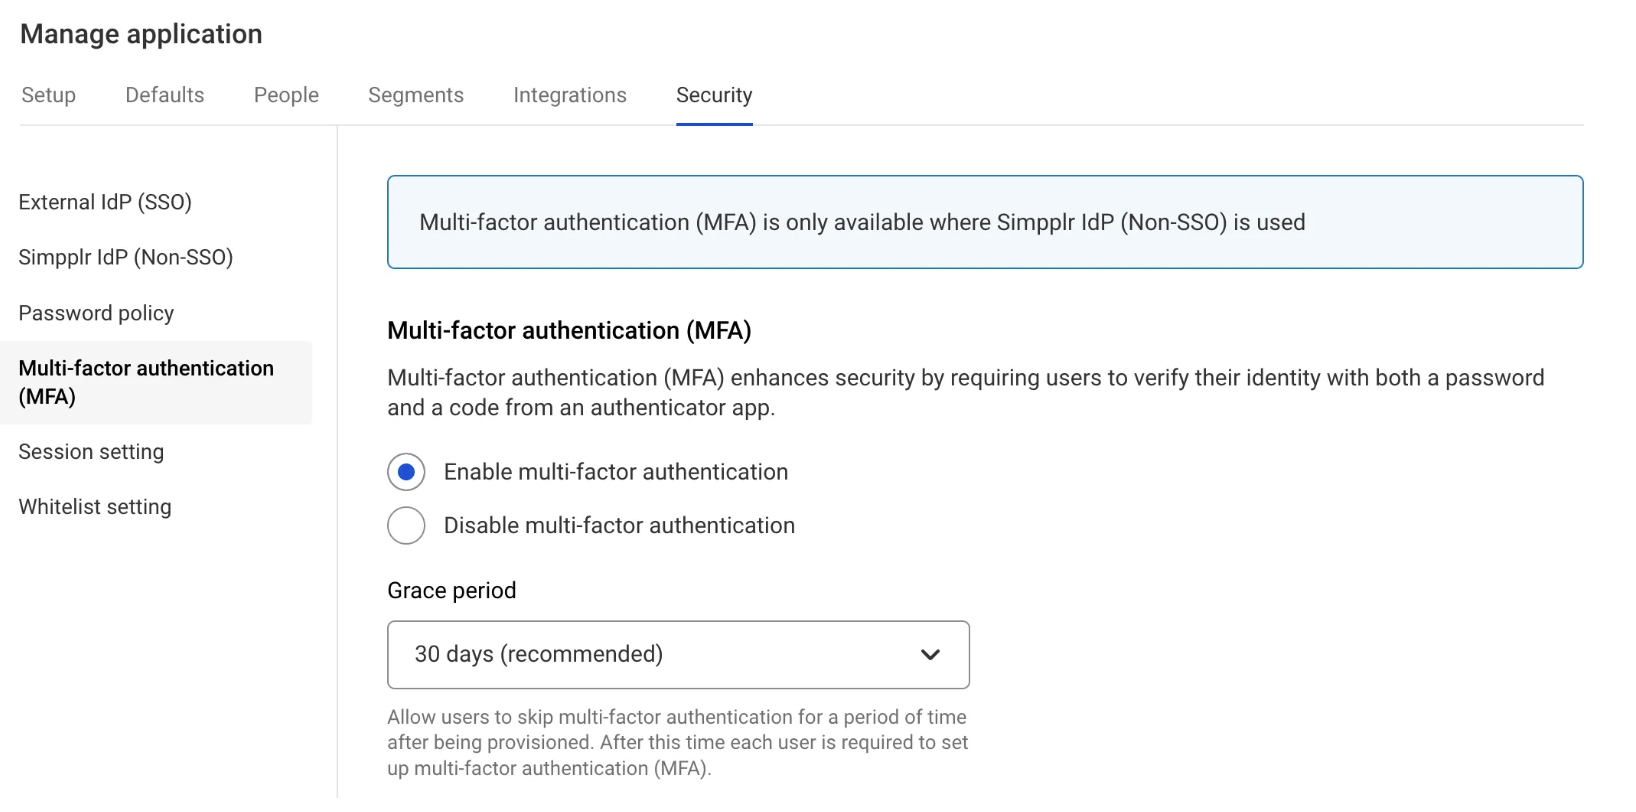Click the blue MFA availability info banner

[984, 222]
